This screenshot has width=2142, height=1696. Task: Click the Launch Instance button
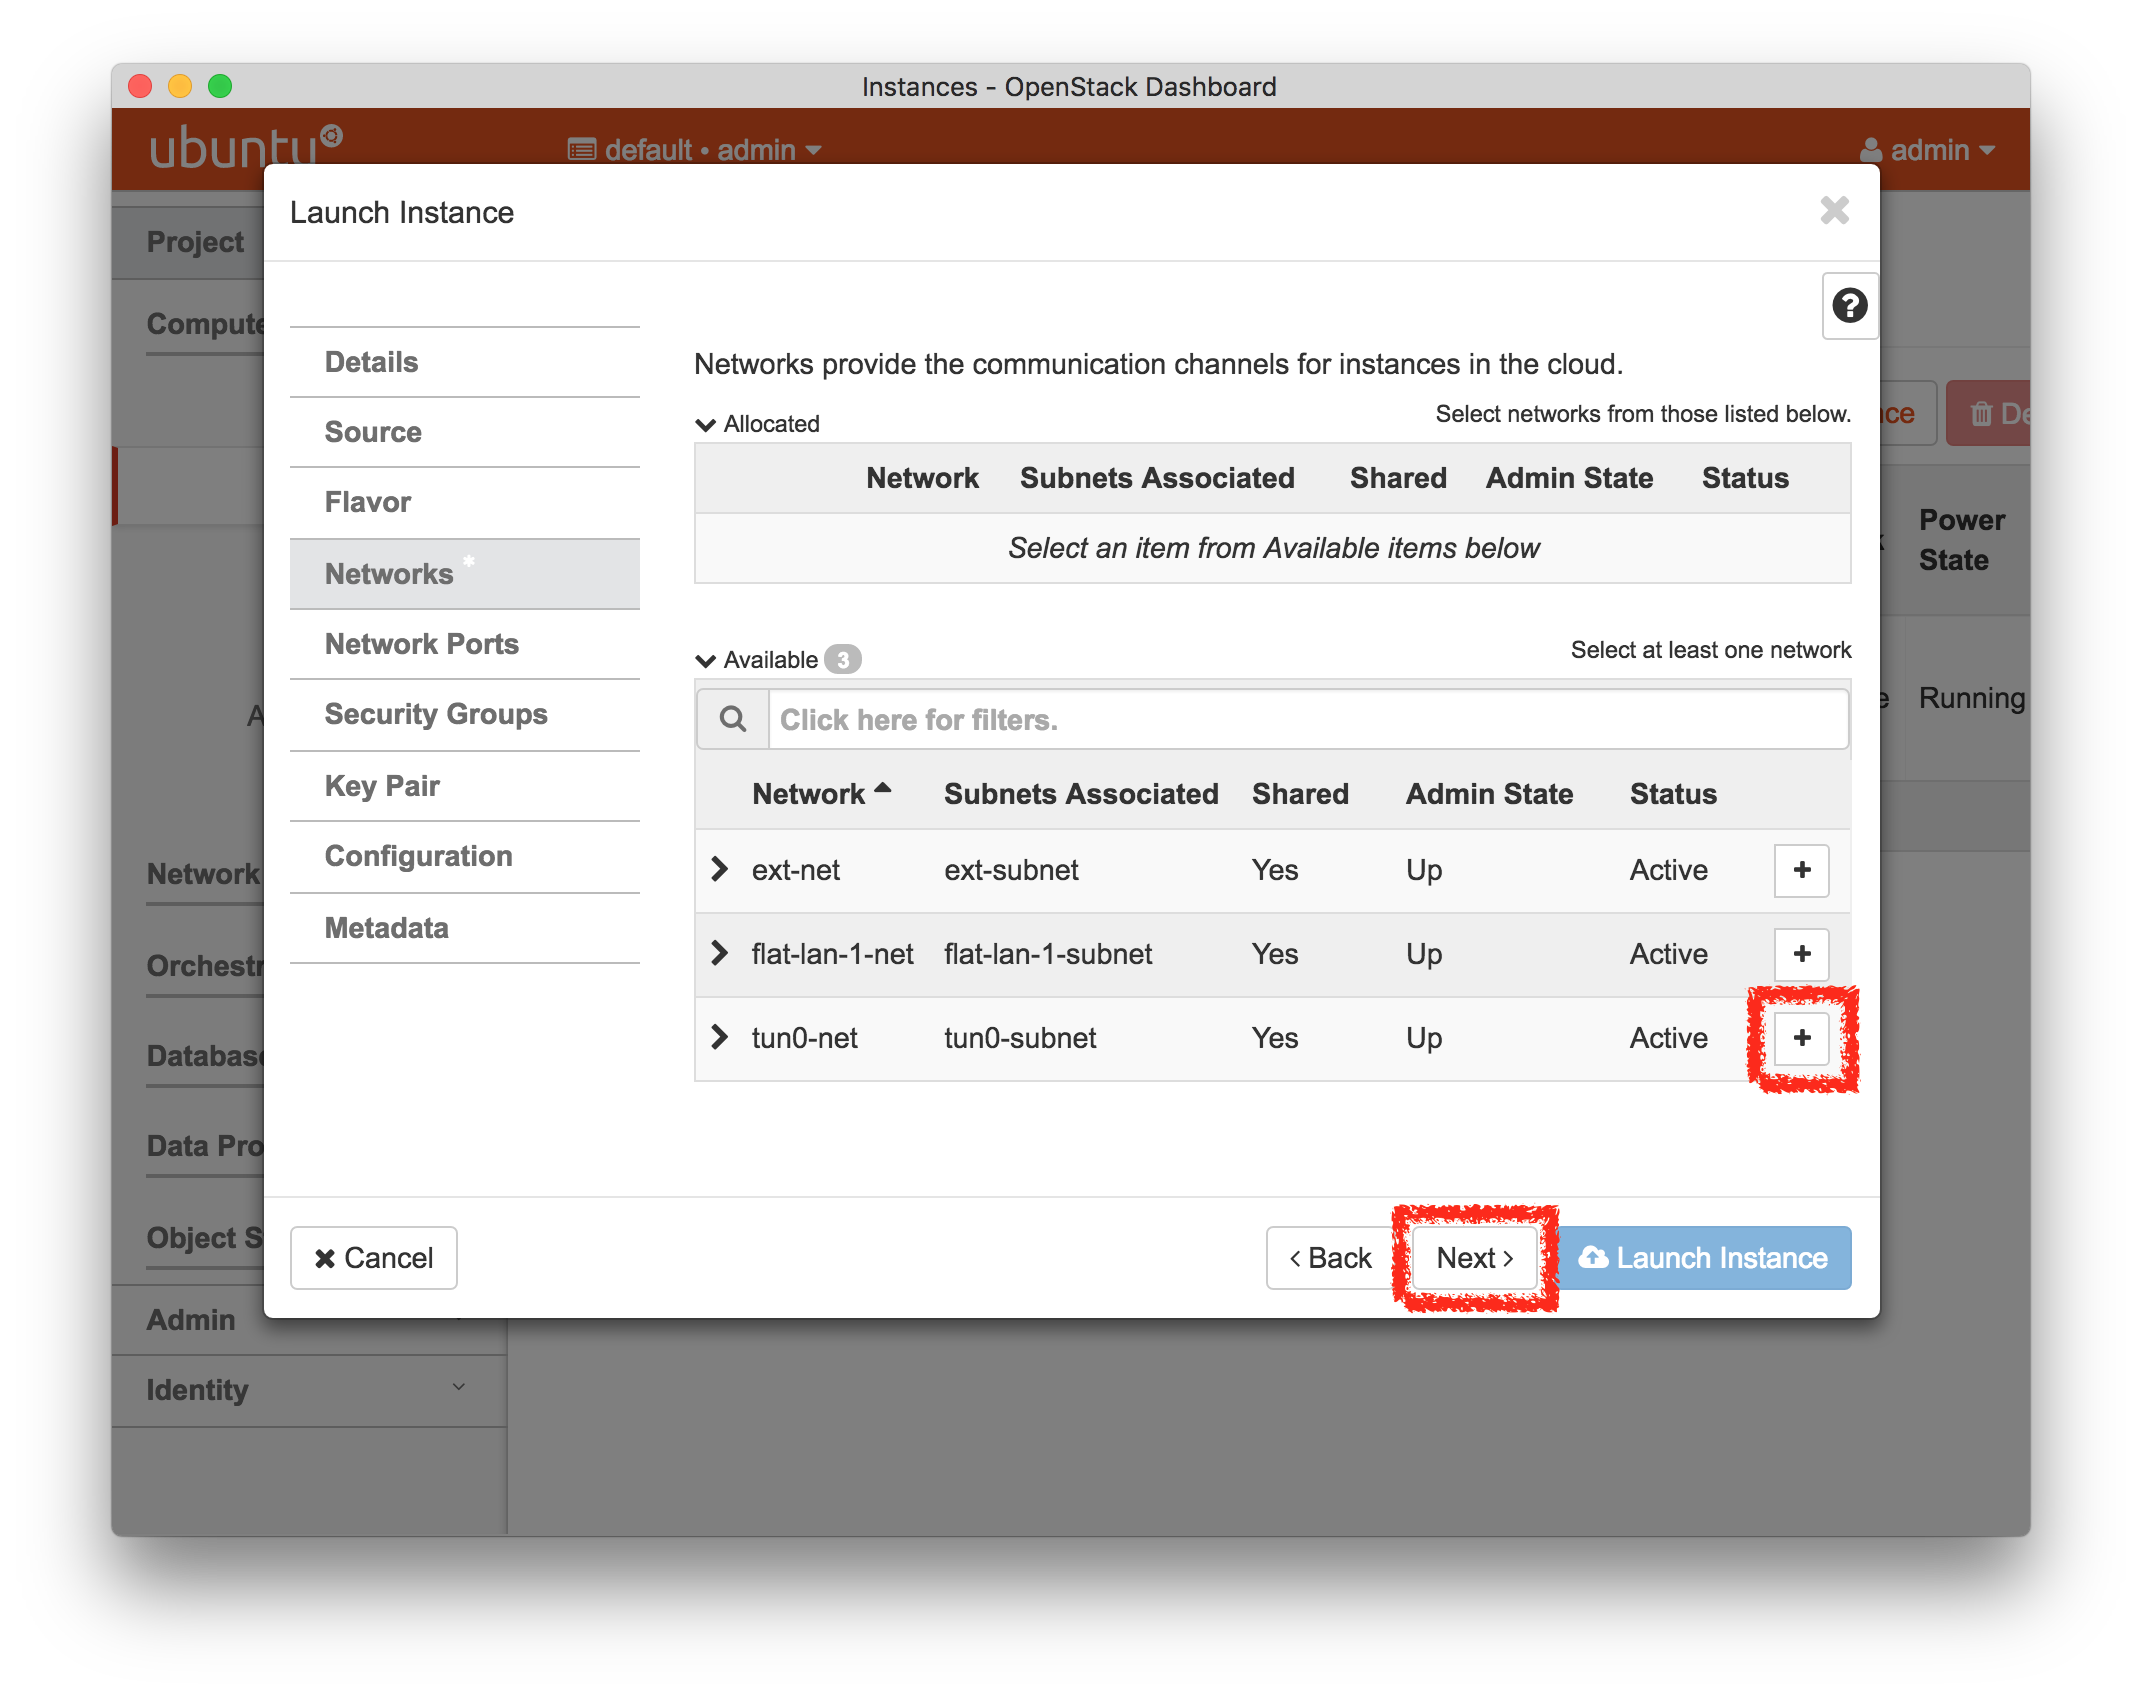tap(1703, 1258)
